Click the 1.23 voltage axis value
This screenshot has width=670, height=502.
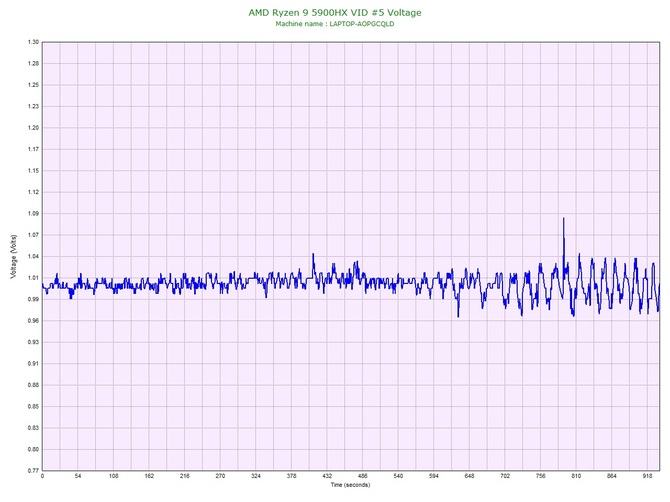[33, 106]
